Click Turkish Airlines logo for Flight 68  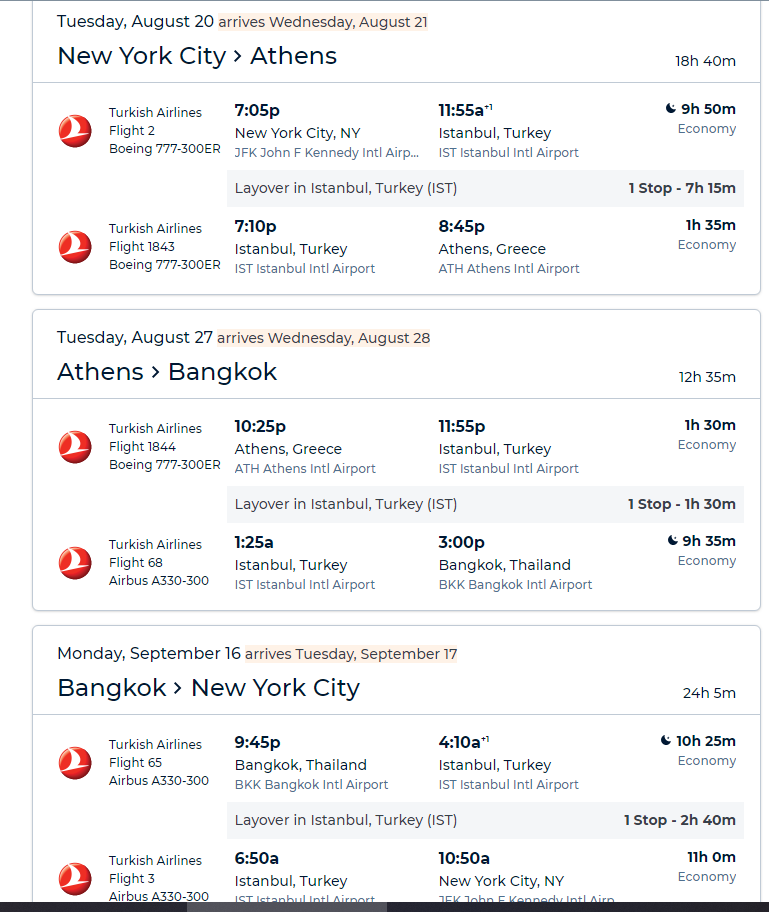75,562
